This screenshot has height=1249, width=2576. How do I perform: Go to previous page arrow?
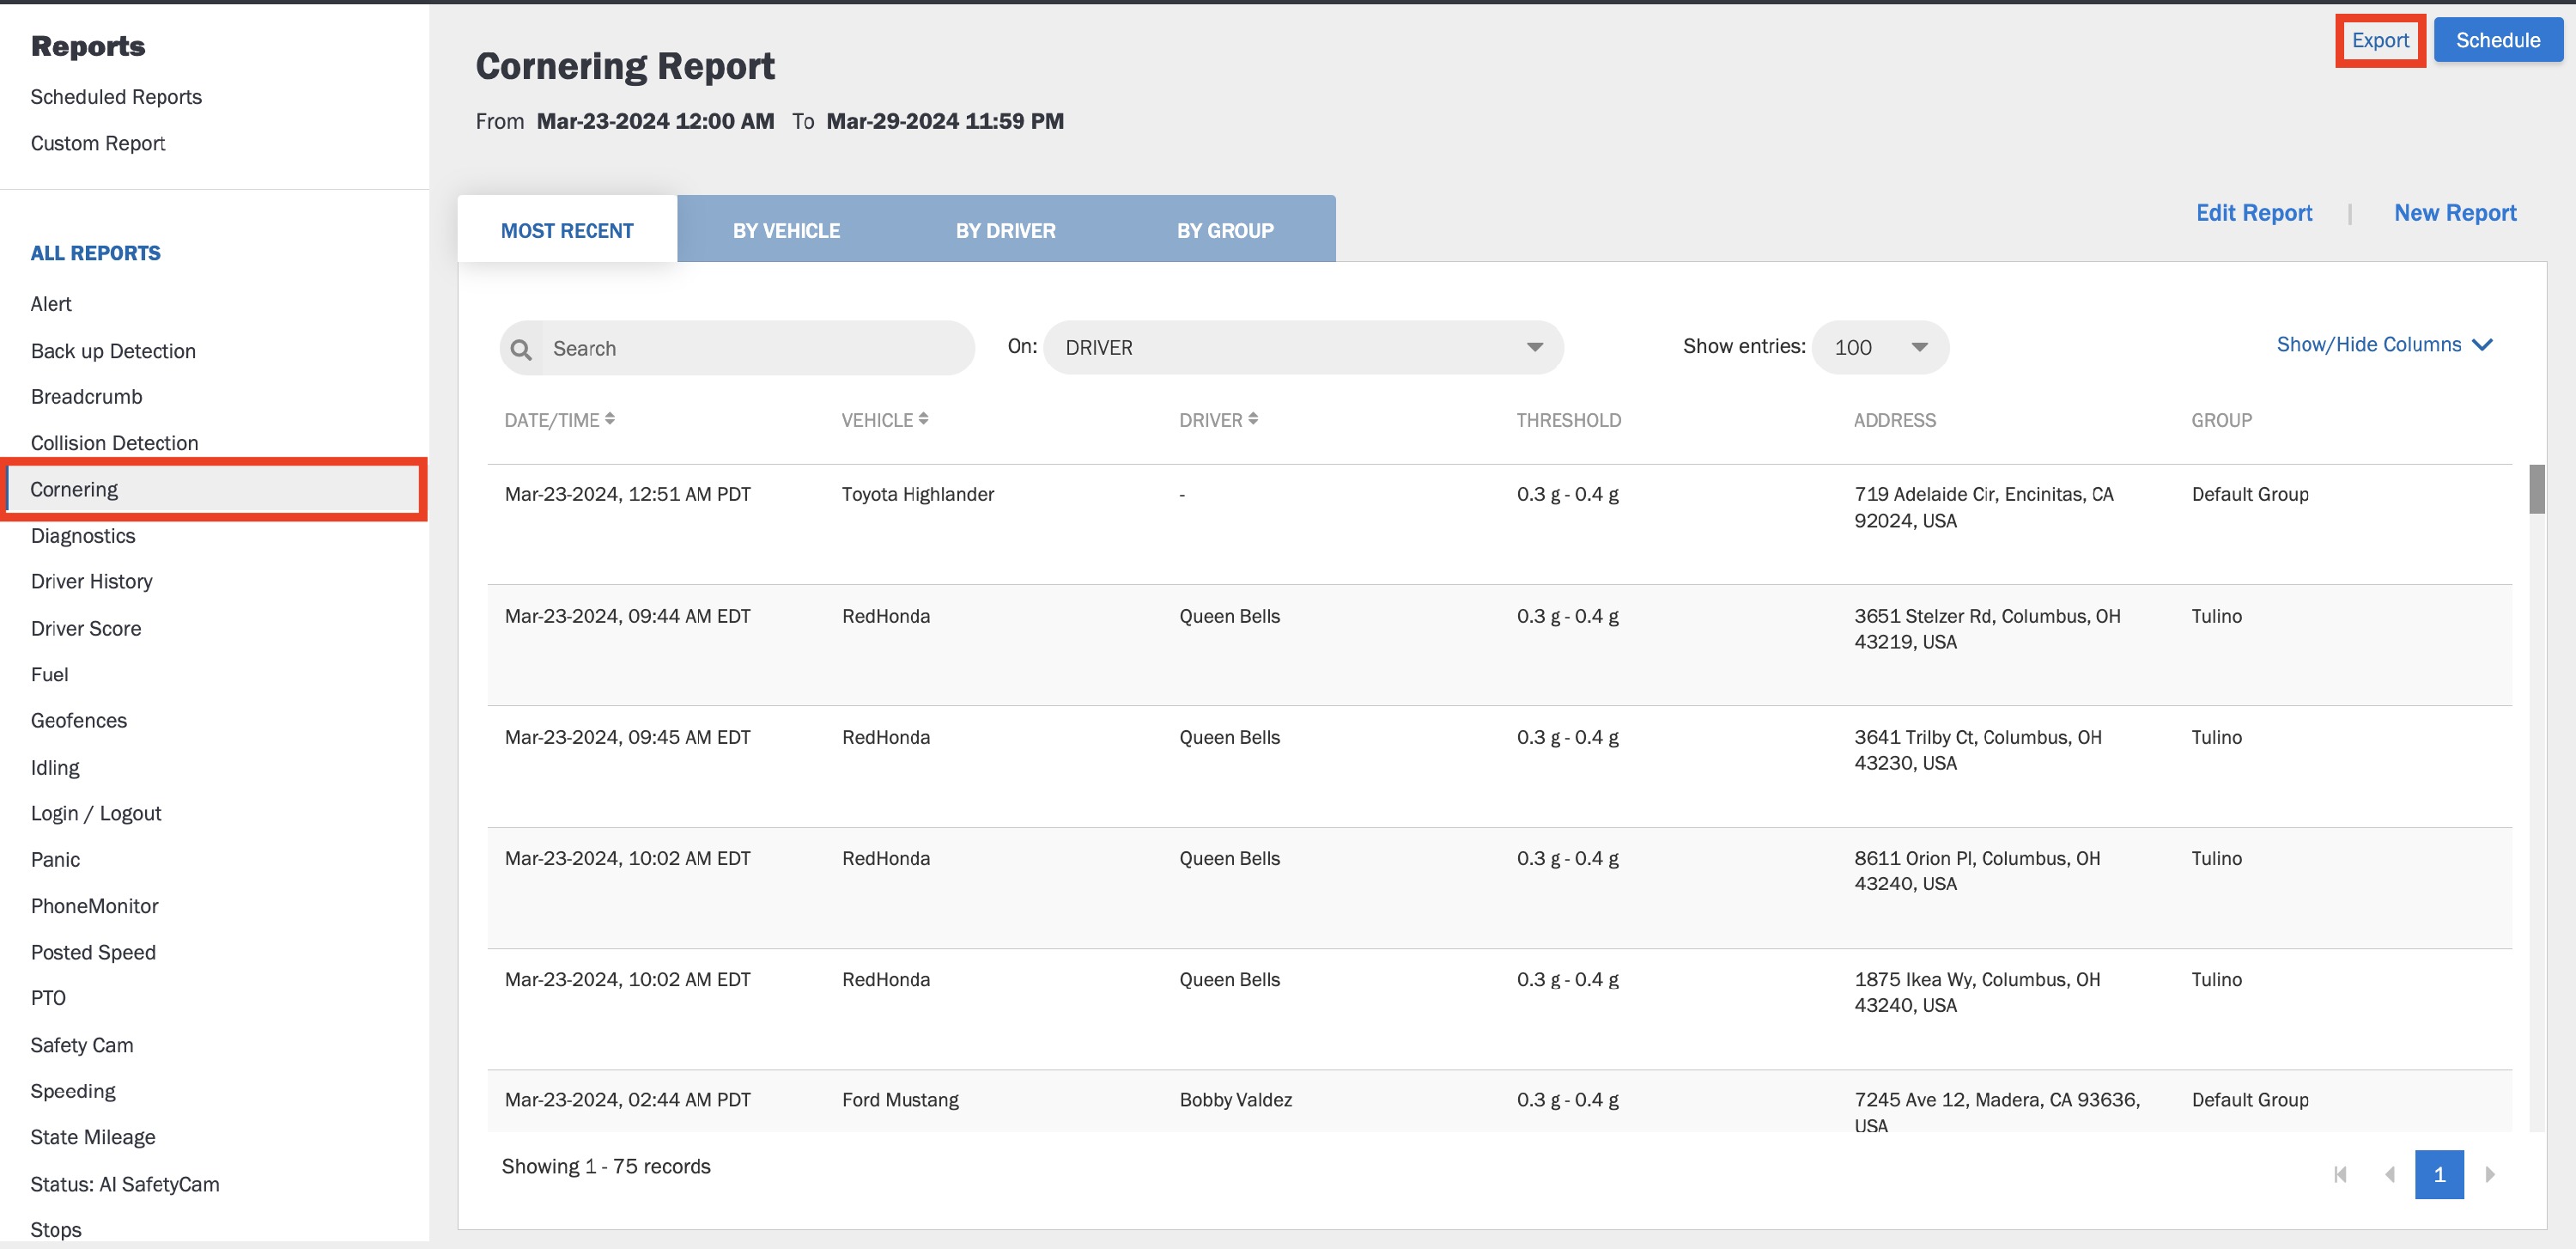pos(2389,1174)
